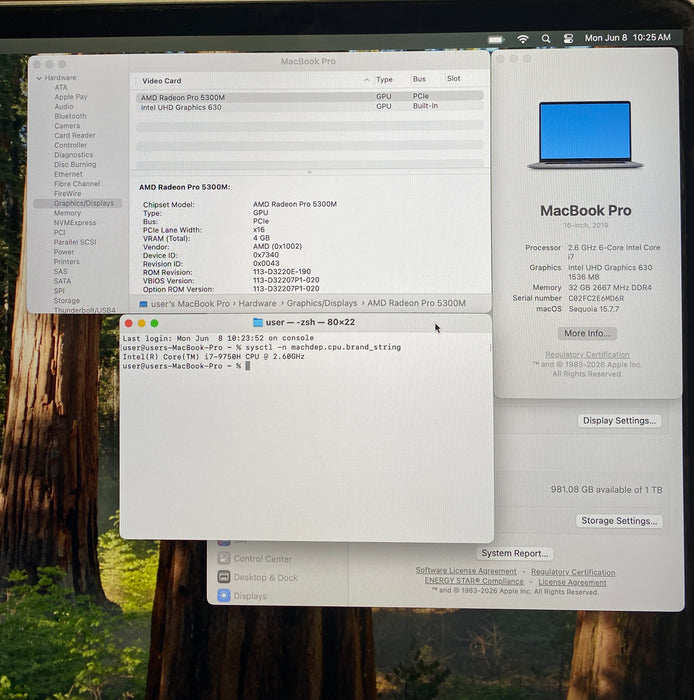Select Power in hardware sidebar
The height and width of the screenshot is (700, 694).
[64, 252]
